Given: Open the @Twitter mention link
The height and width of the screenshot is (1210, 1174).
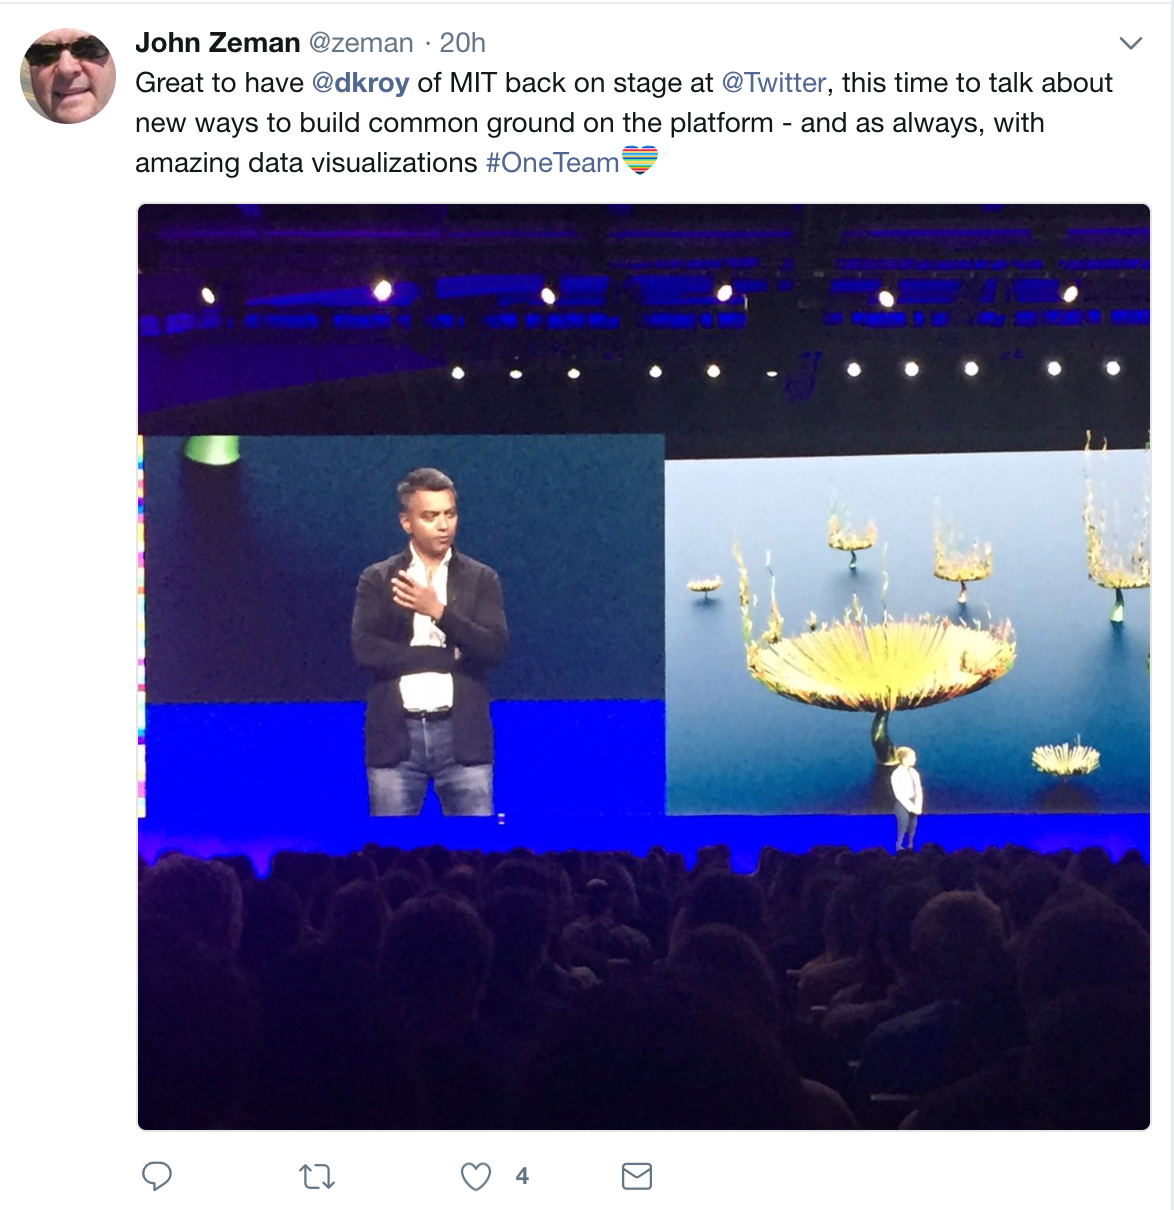Looking at the screenshot, I should 774,83.
